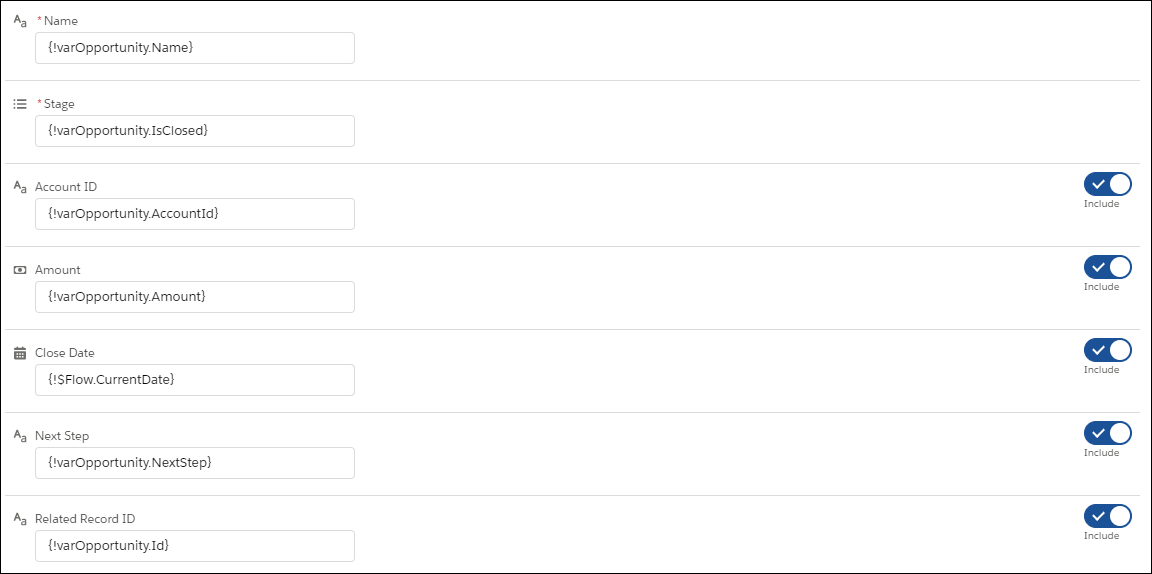Click the Stage field label

tap(59, 104)
